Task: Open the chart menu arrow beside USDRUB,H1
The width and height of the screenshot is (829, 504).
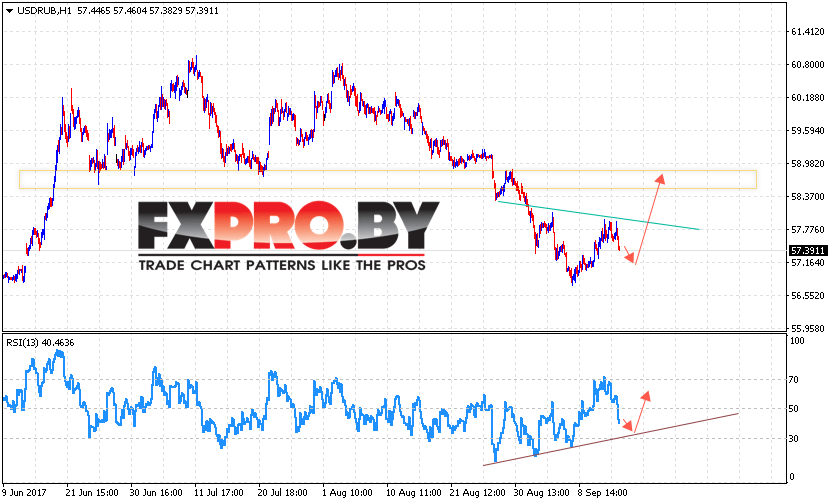Action: pyautogui.click(x=9, y=11)
